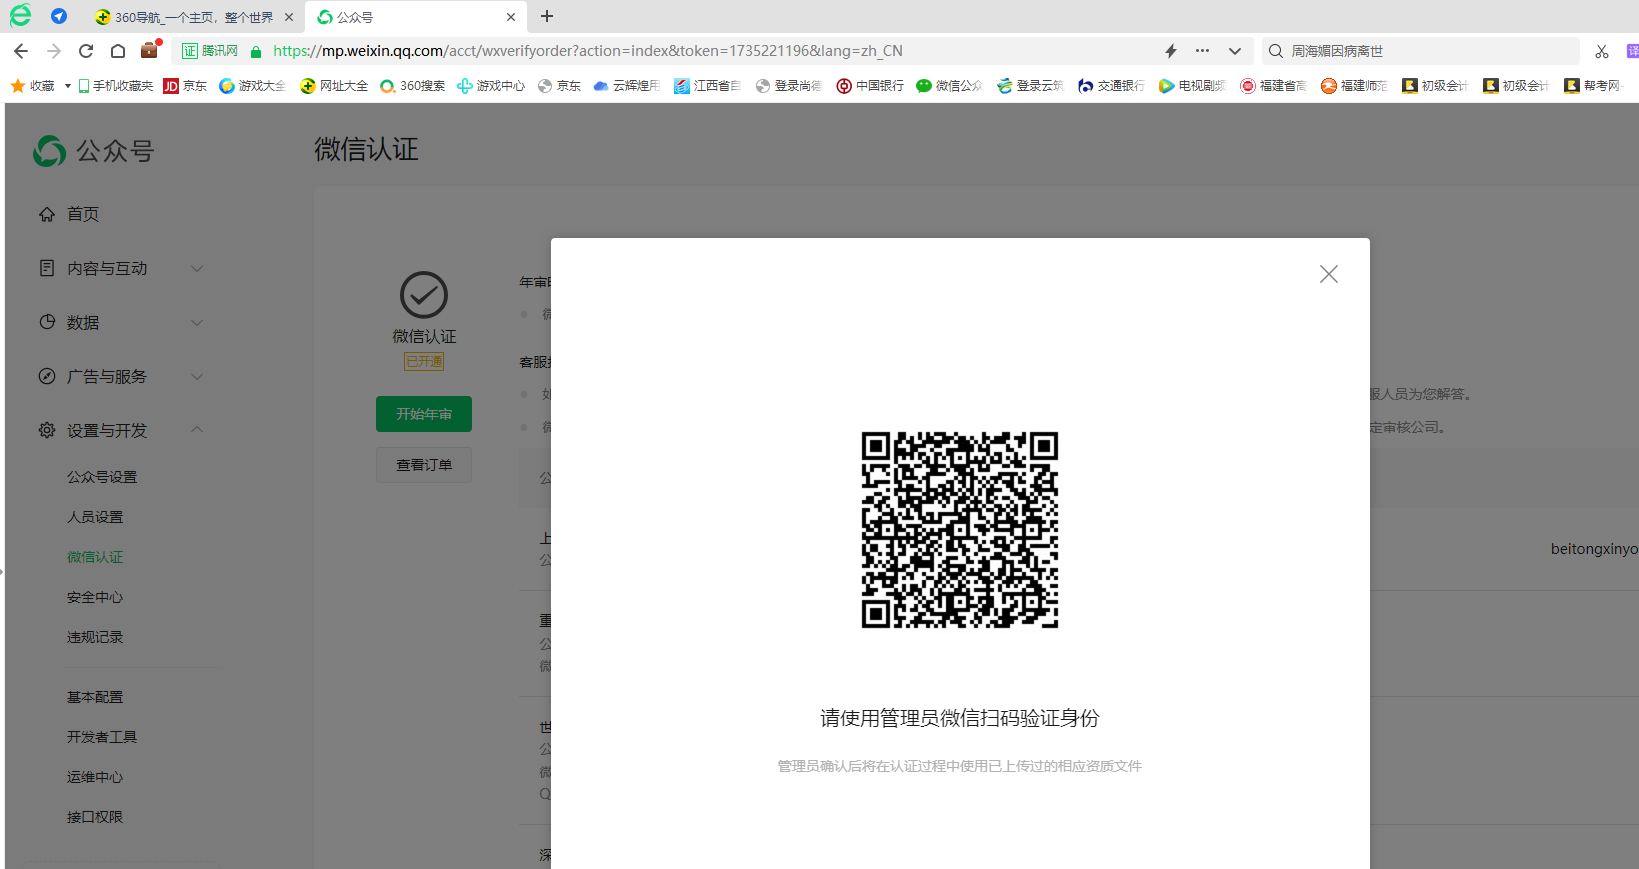
Task: Close the QR code verification dialog
Action: click(x=1328, y=274)
